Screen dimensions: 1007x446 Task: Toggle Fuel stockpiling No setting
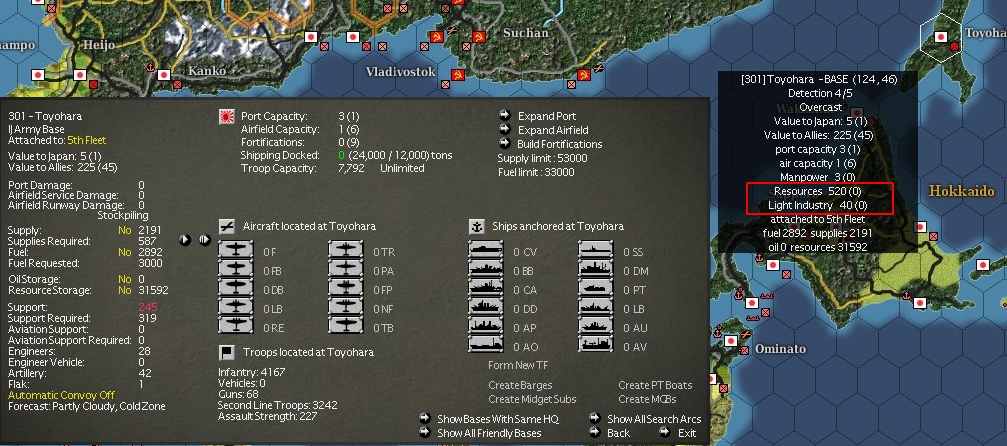(x=125, y=252)
